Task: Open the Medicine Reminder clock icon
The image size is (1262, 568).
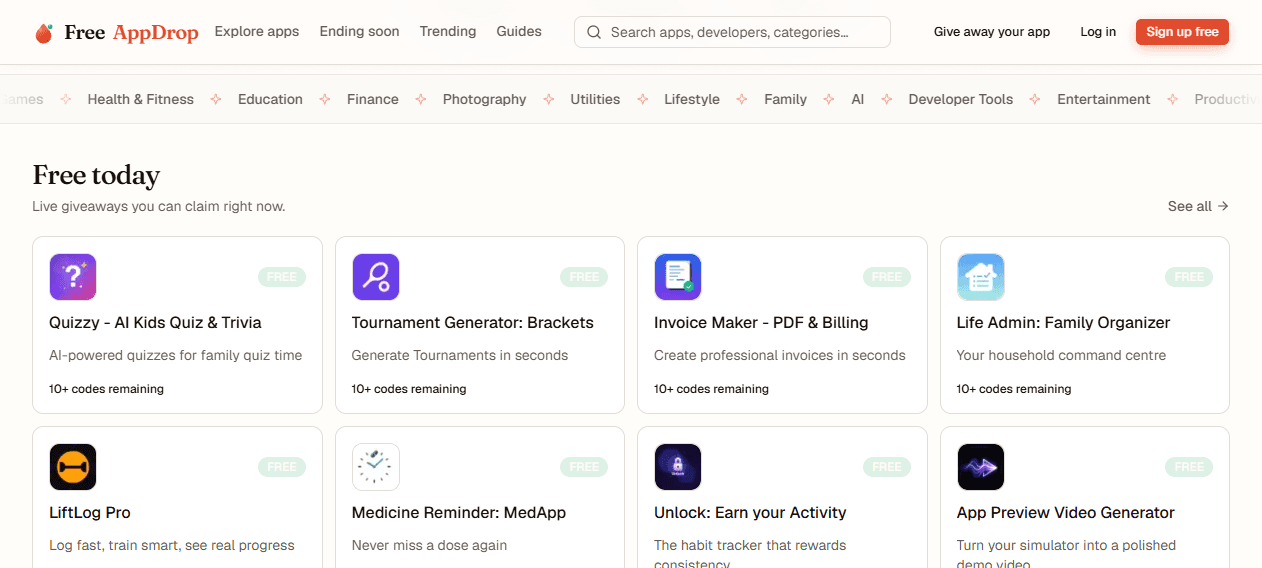Action: [376, 467]
